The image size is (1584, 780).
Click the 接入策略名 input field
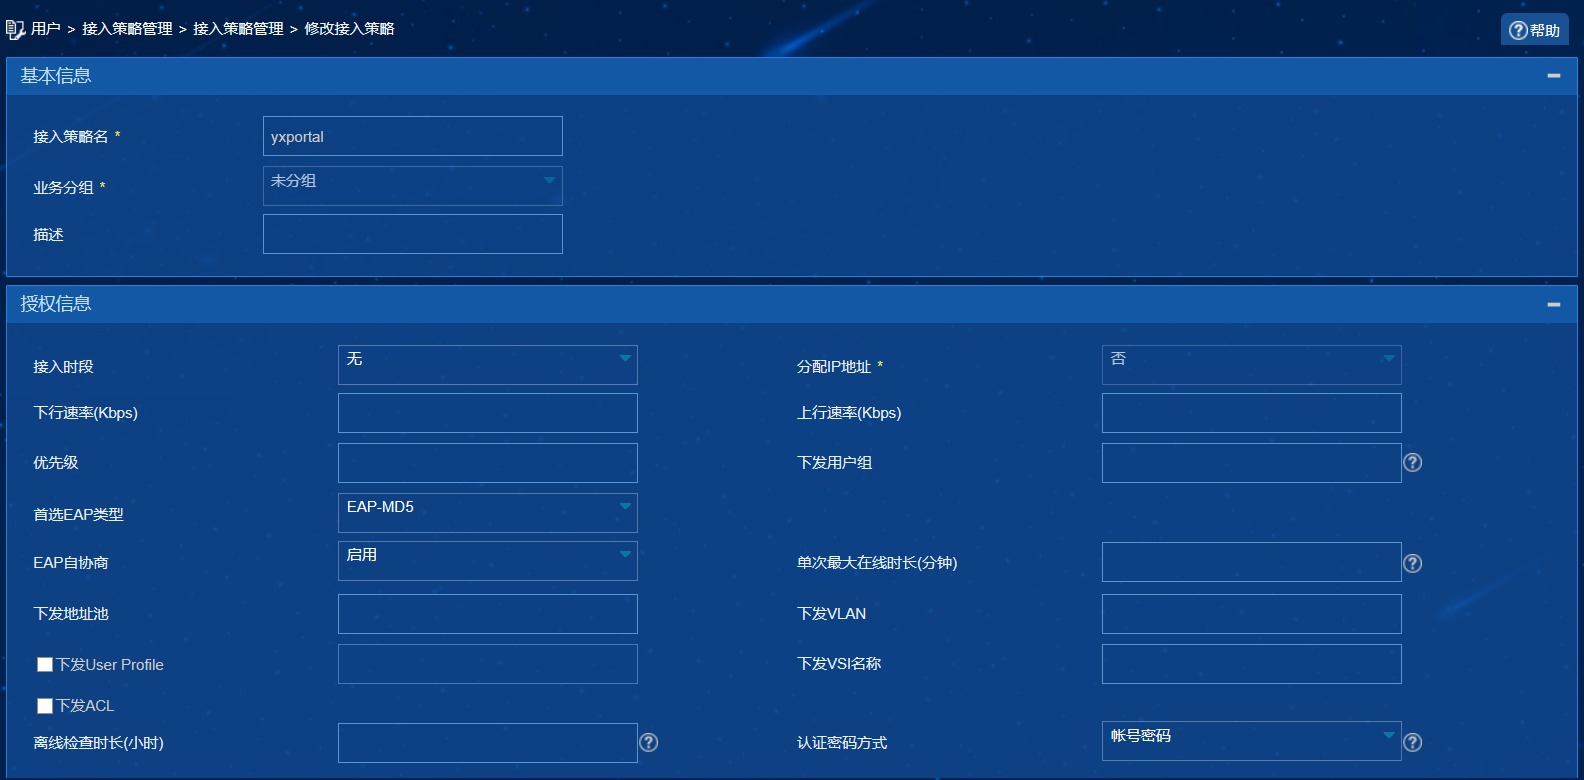pos(413,136)
